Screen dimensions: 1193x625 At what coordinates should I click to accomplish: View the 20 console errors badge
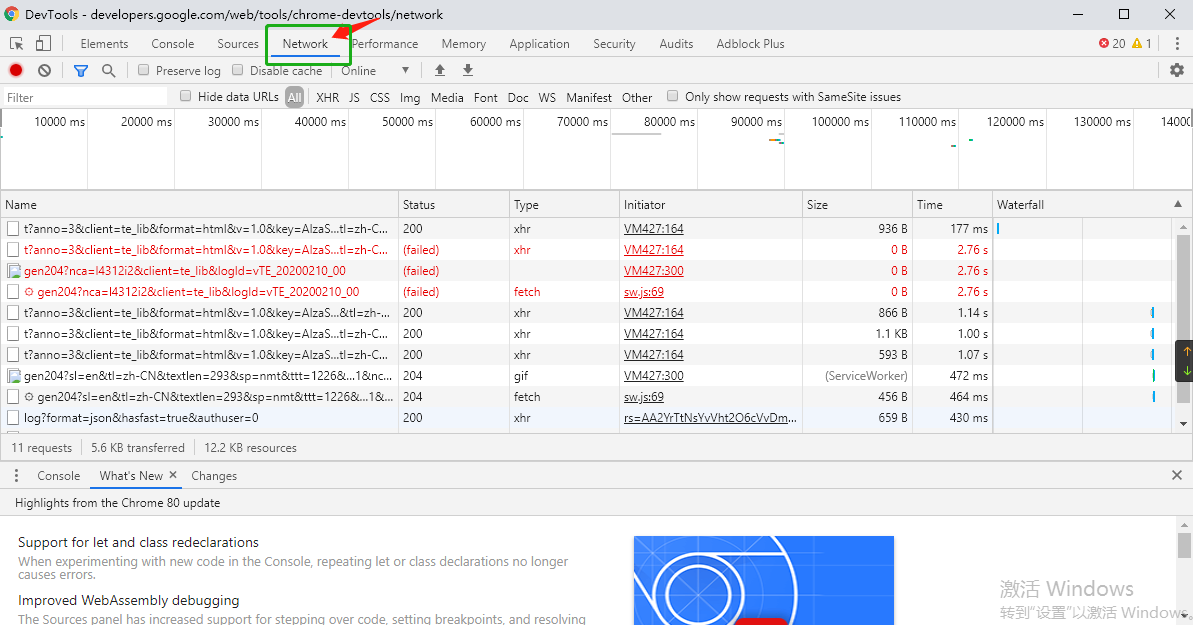pos(1113,43)
